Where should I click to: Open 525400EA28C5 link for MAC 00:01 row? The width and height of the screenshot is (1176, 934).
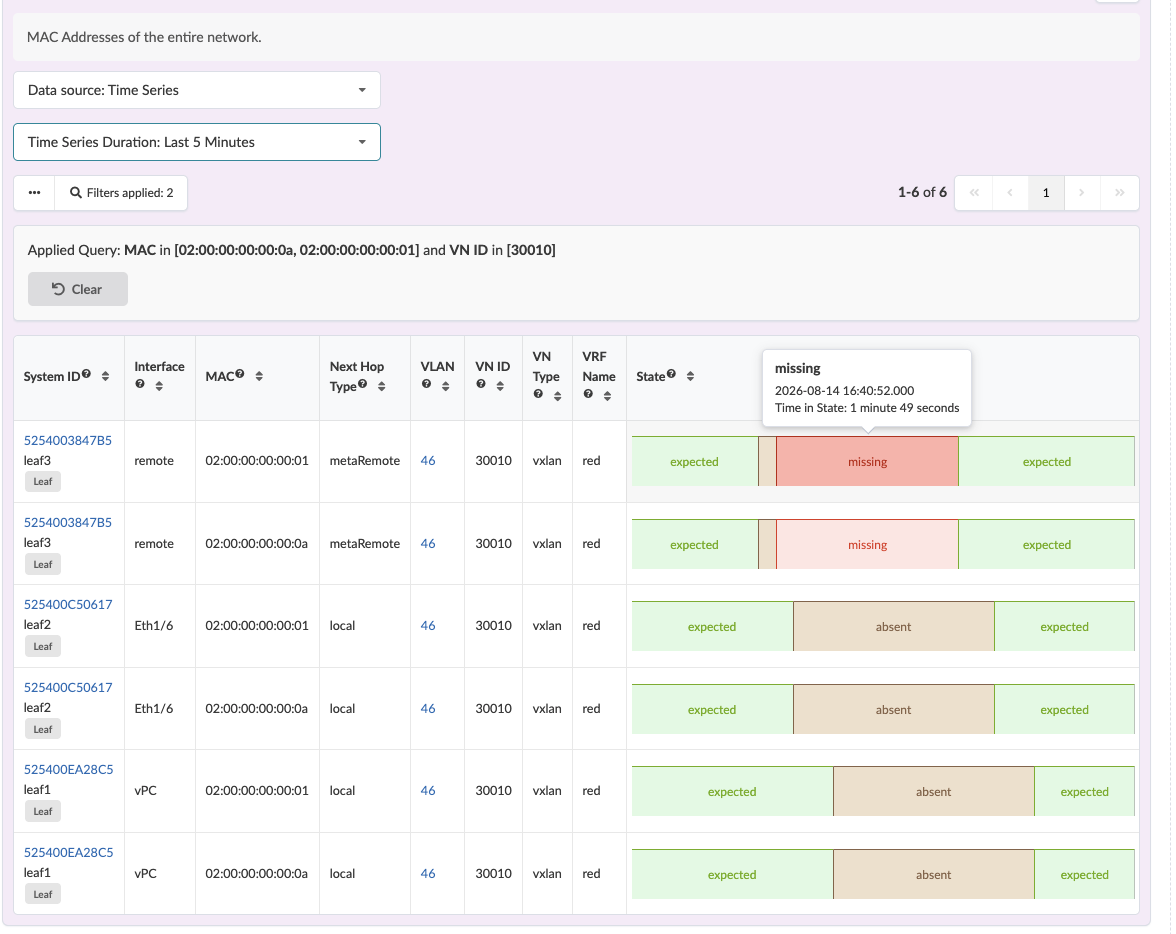click(68, 769)
